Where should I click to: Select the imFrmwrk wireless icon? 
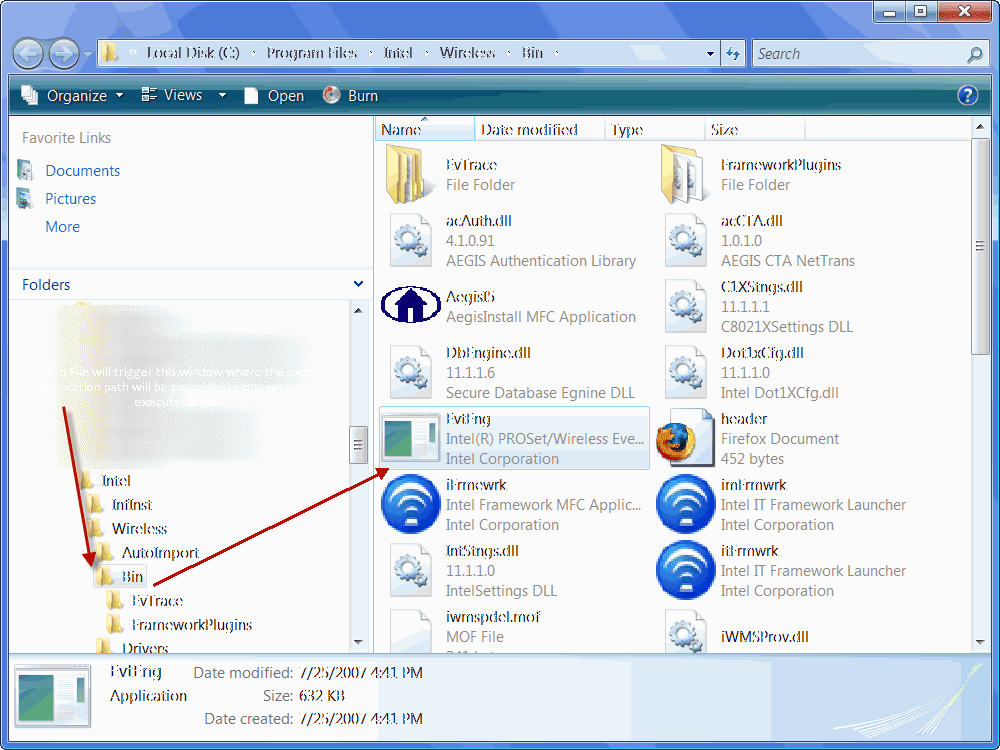click(x=686, y=504)
